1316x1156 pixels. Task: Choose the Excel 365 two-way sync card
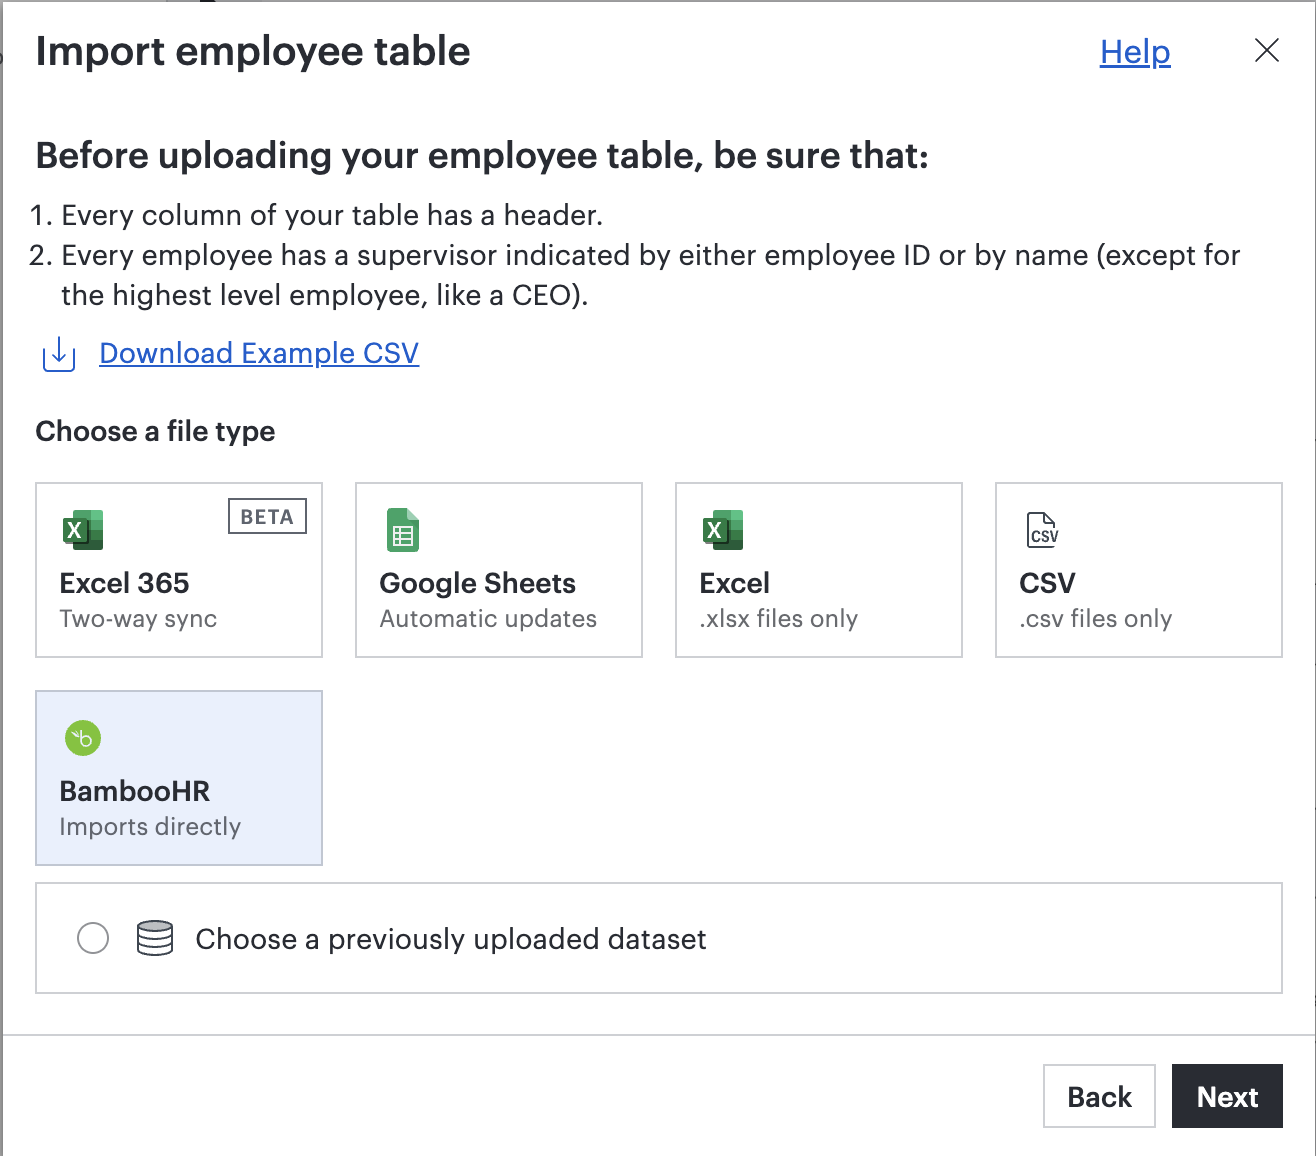pos(179,570)
